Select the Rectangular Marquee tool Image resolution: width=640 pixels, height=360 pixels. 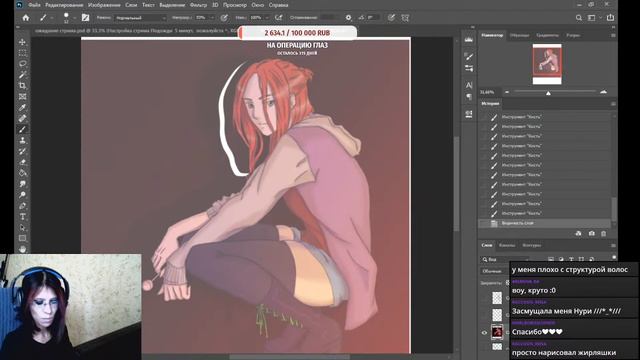[x=22, y=53]
